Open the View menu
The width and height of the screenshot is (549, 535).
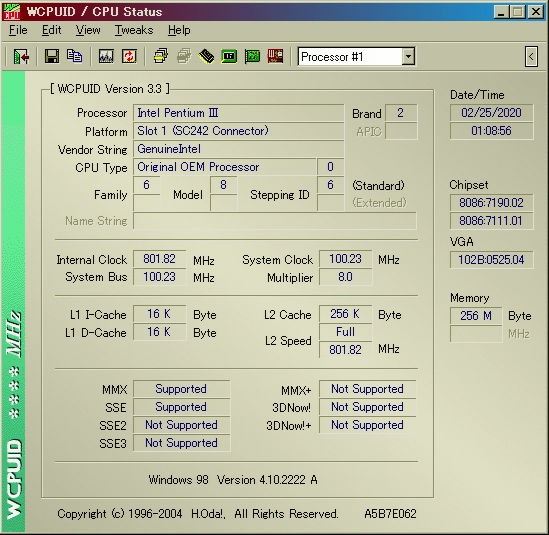pyautogui.click(x=88, y=30)
